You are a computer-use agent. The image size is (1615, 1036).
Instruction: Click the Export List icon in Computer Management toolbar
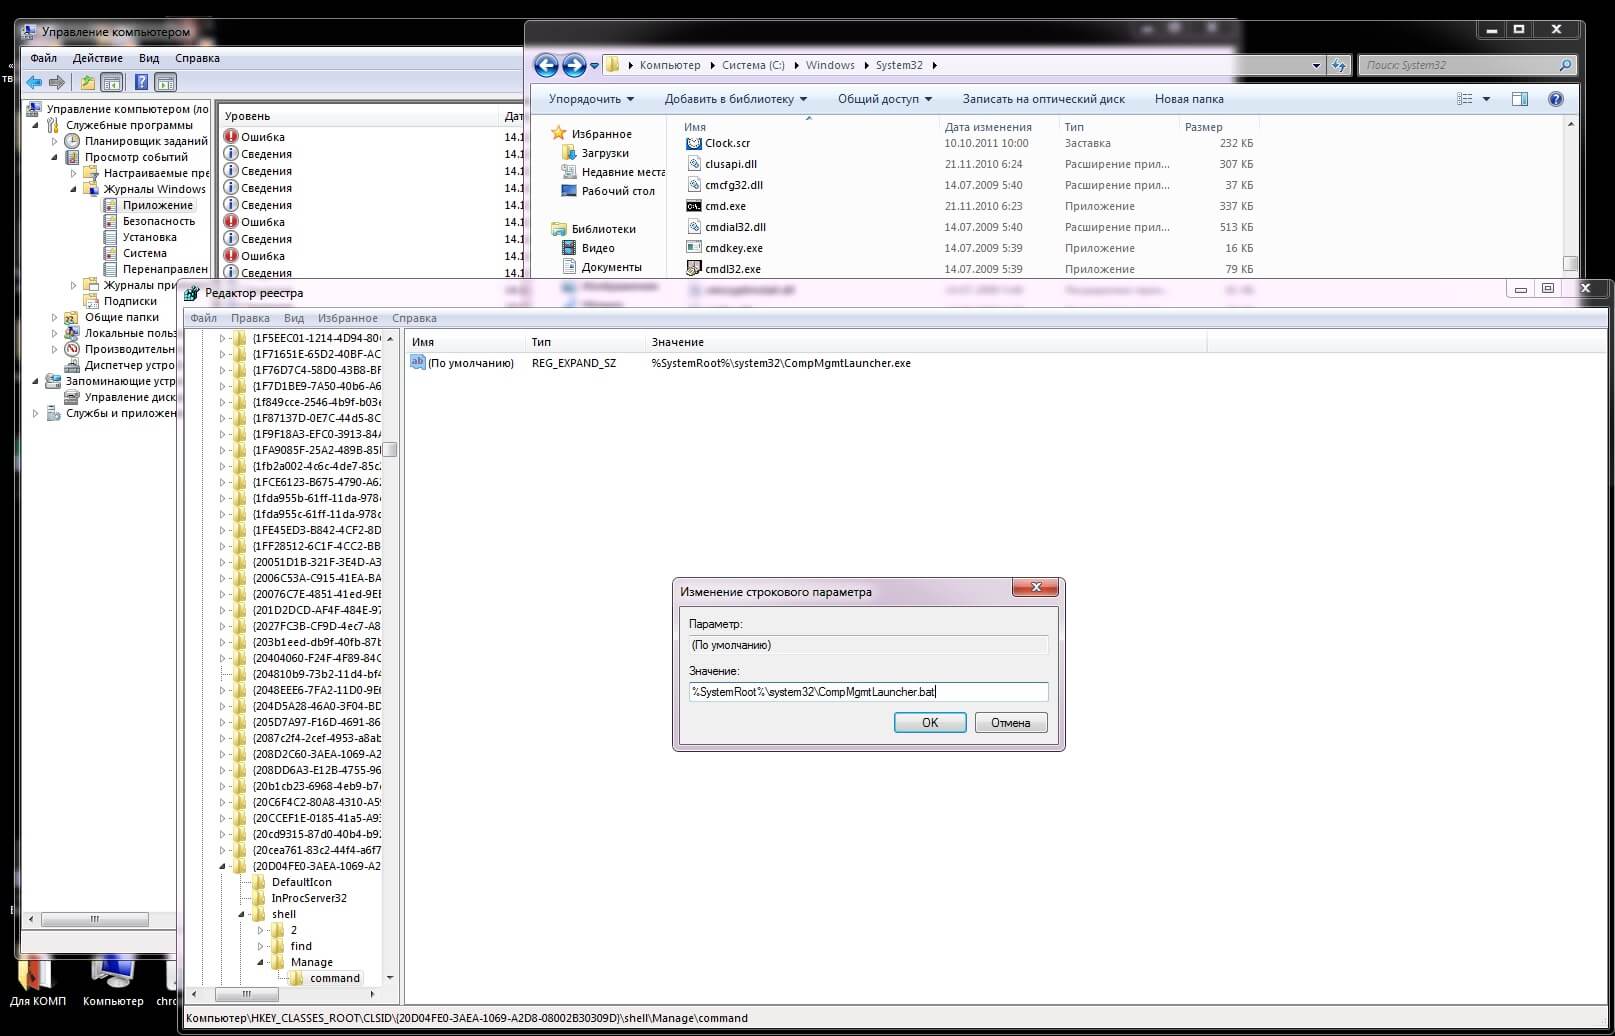(87, 83)
